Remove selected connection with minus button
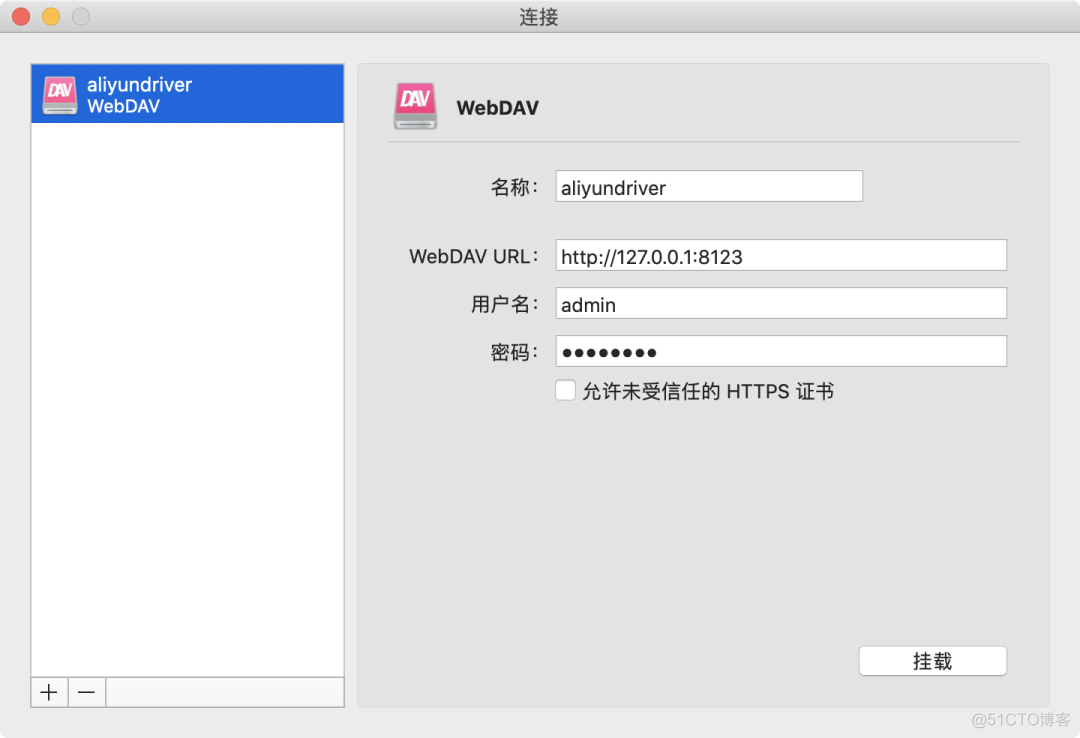This screenshot has width=1080, height=738. [x=87, y=692]
